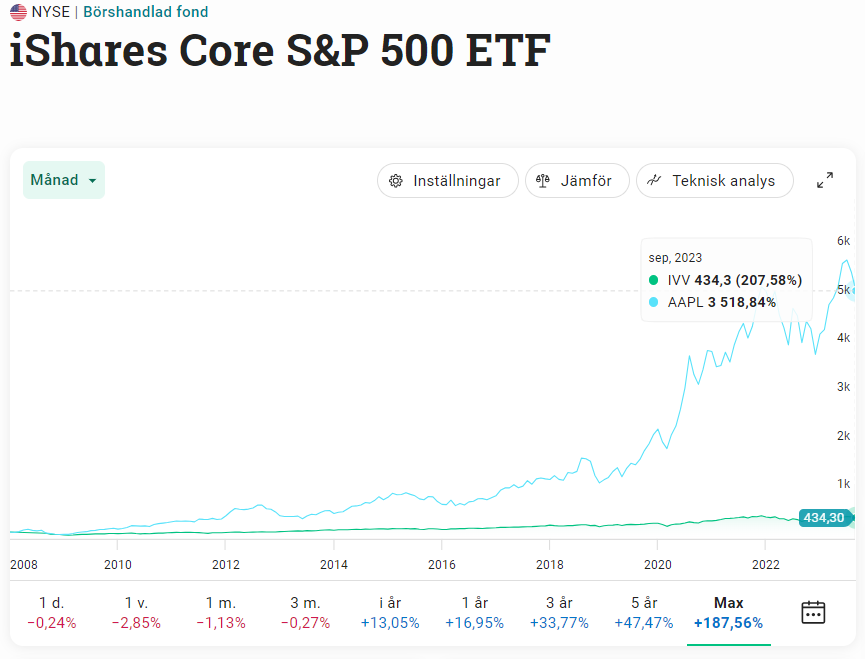Click the scales icon in Jämför
The width and height of the screenshot is (865, 659).
[x=543, y=181]
